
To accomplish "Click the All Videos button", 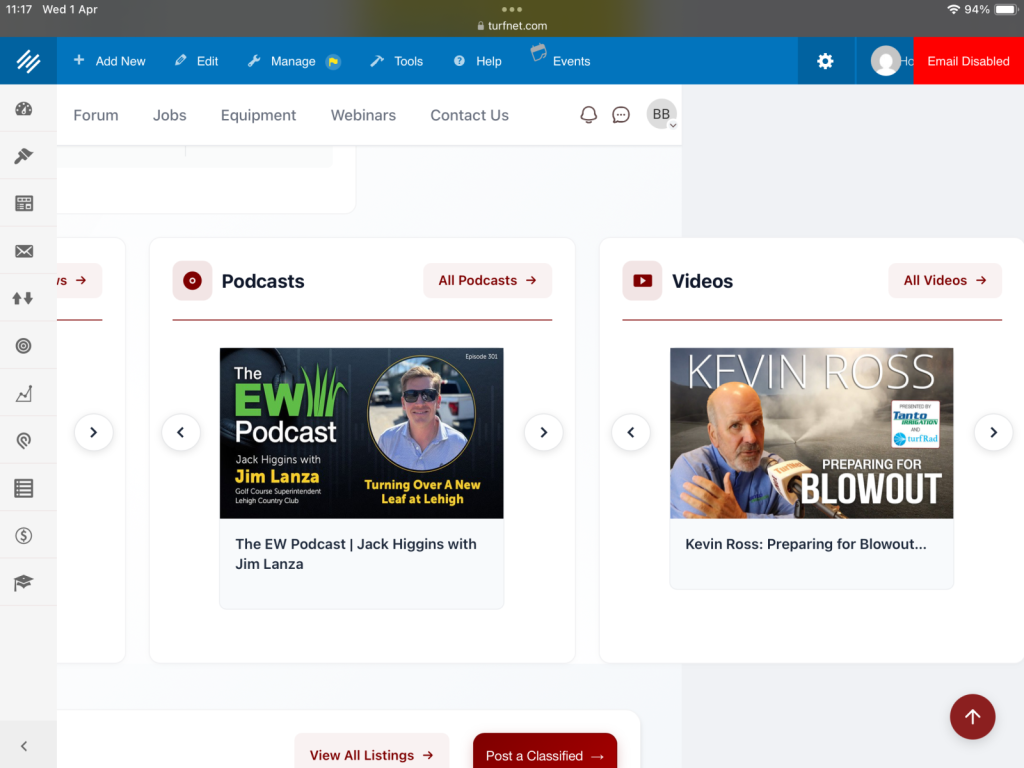I will pos(944,281).
